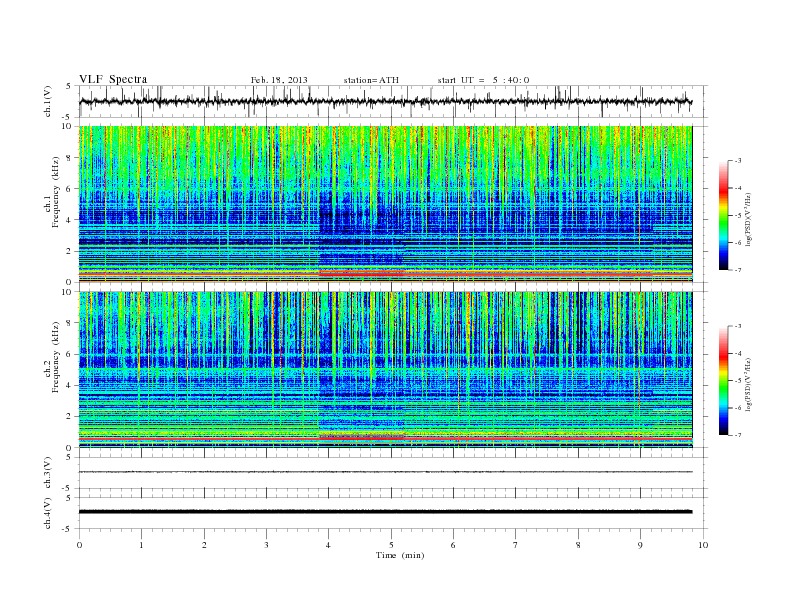Click inside the ch.2 spectrogram panel
Viewport: 792px width, 612px height.
click(x=385, y=370)
